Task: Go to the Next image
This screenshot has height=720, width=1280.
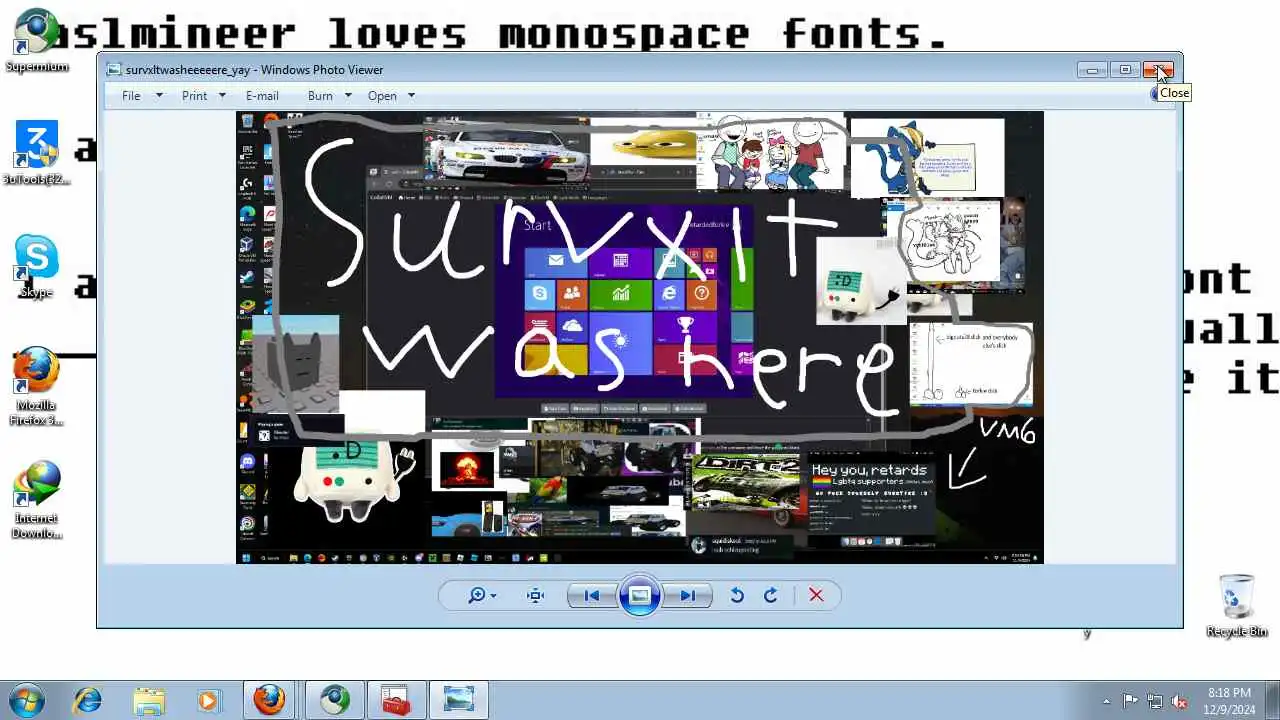Action: click(688, 596)
